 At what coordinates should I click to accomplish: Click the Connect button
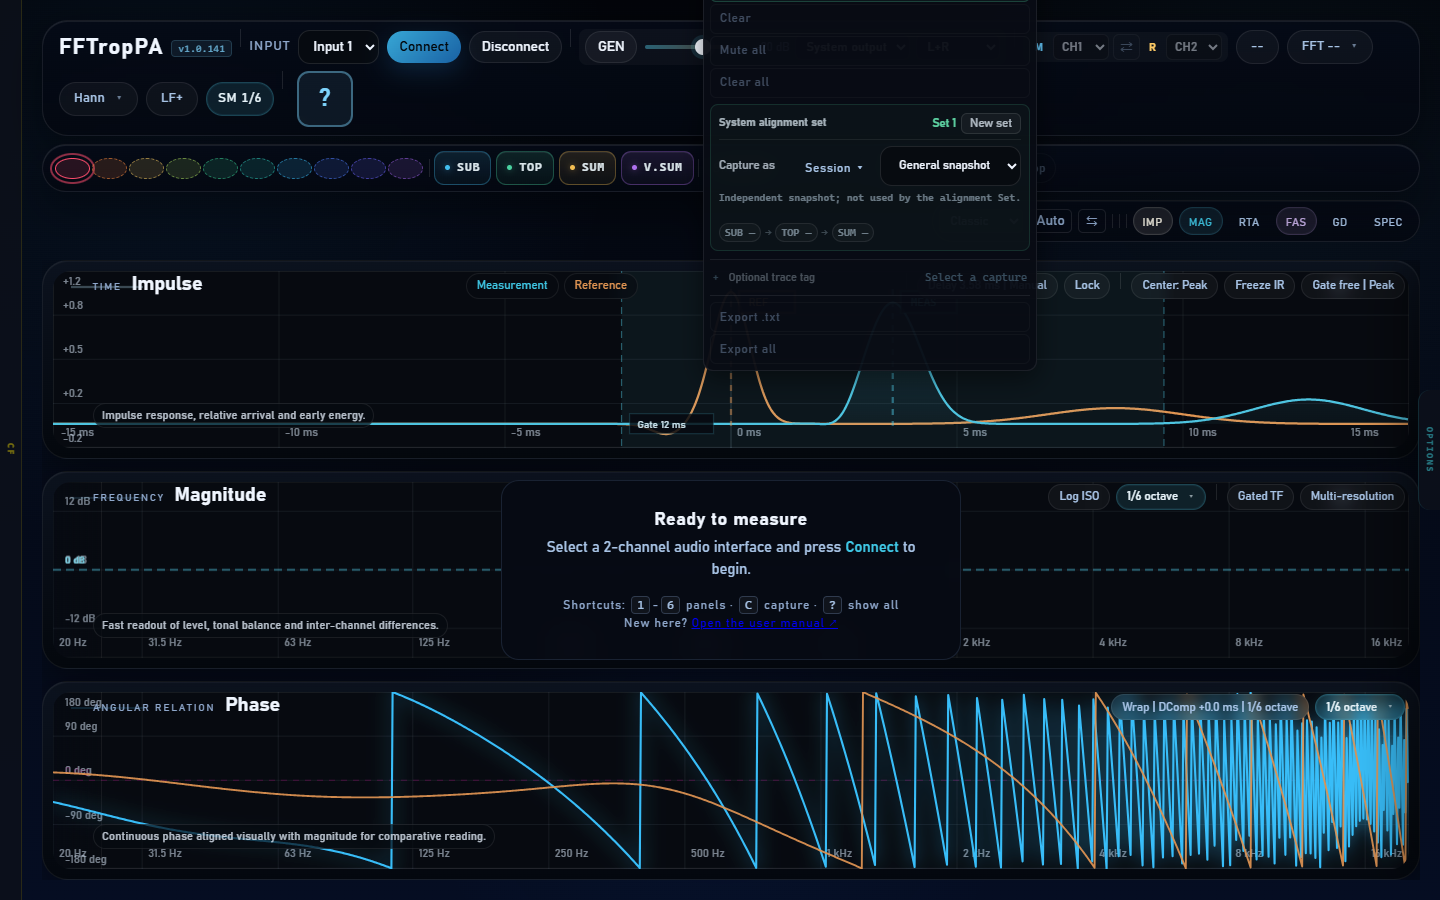pos(424,47)
